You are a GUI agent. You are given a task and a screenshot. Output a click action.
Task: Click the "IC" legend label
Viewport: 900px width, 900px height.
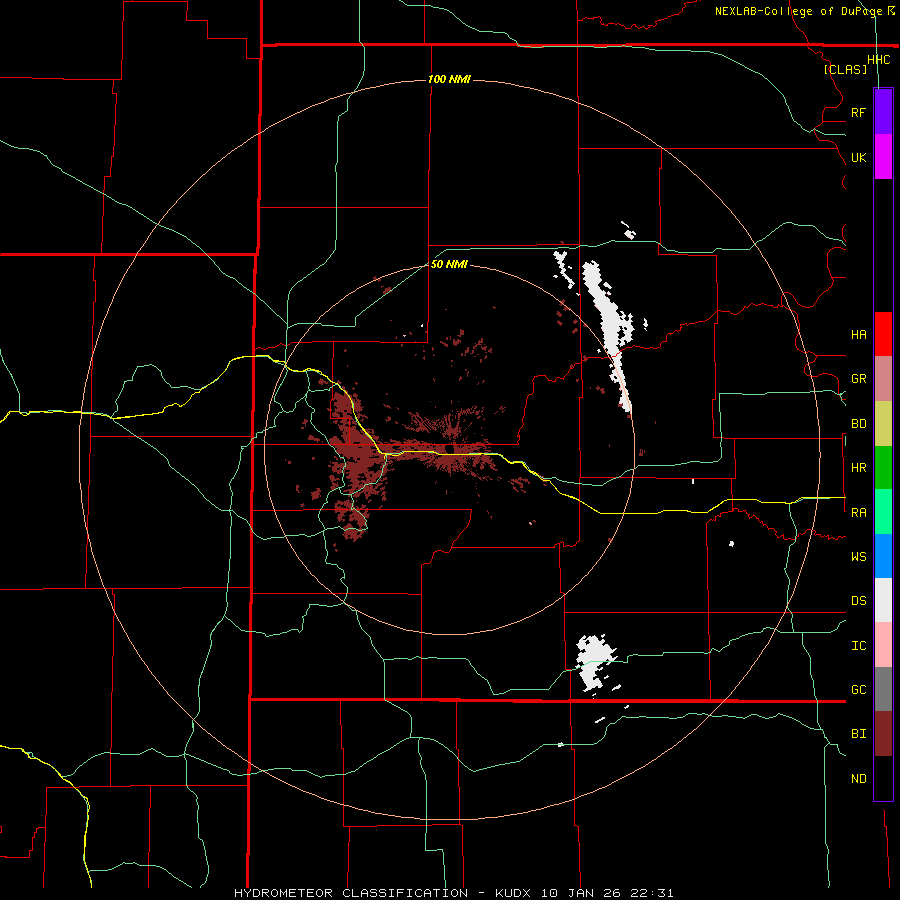click(x=858, y=646)
